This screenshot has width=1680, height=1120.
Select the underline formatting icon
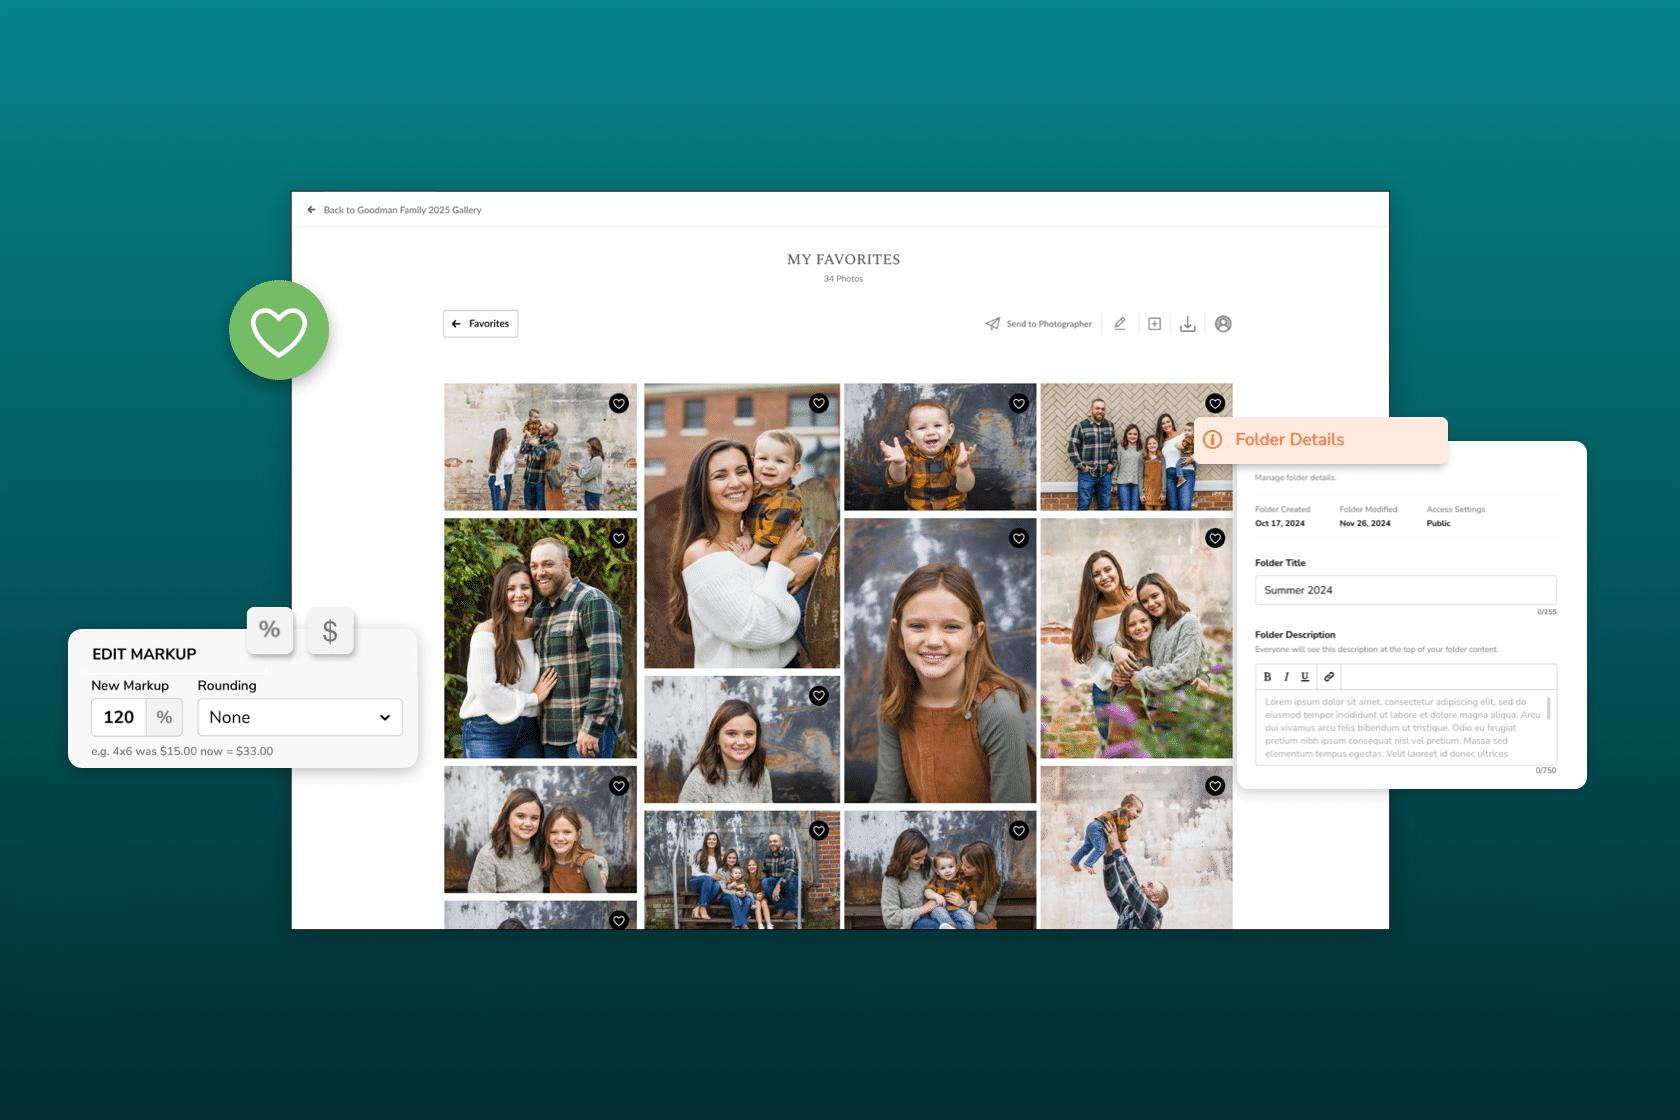(x=1305, y=677)
